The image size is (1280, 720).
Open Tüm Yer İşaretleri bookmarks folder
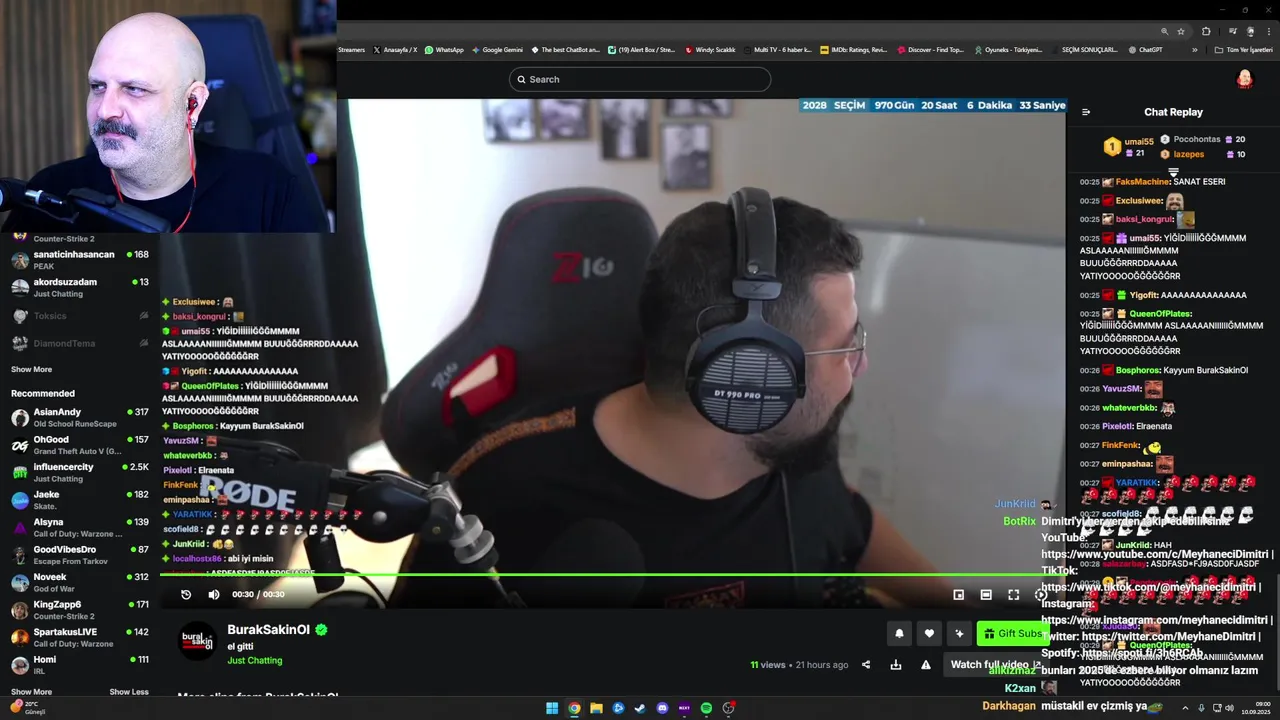[1243, 49]
